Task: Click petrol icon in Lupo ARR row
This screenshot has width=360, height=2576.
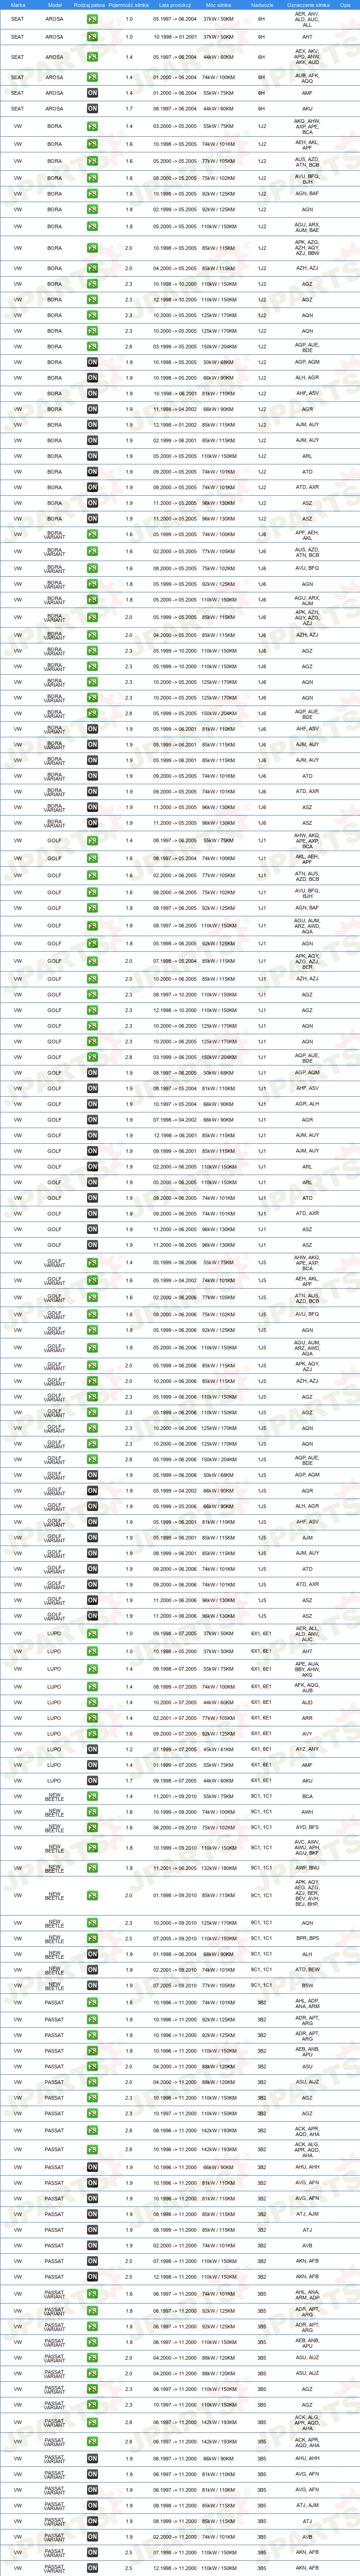Action: pyautogui.click(x=92, y=1718)
